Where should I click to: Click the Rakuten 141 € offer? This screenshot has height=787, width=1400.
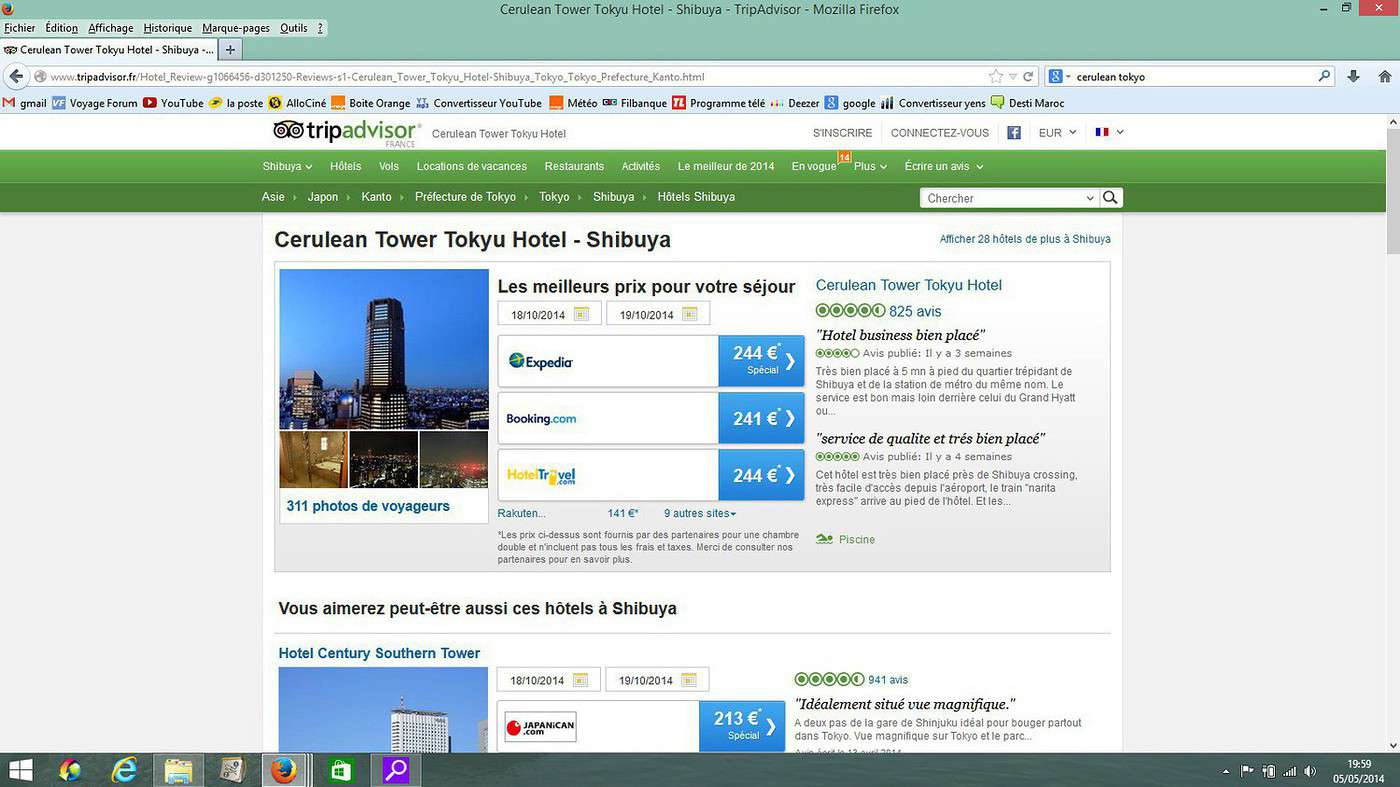(568, 513)
